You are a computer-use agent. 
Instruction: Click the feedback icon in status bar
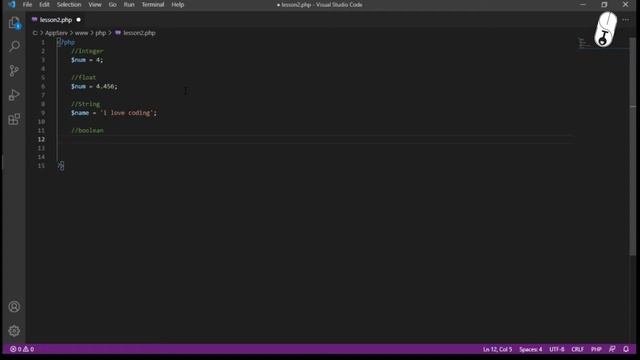point(612,349)
